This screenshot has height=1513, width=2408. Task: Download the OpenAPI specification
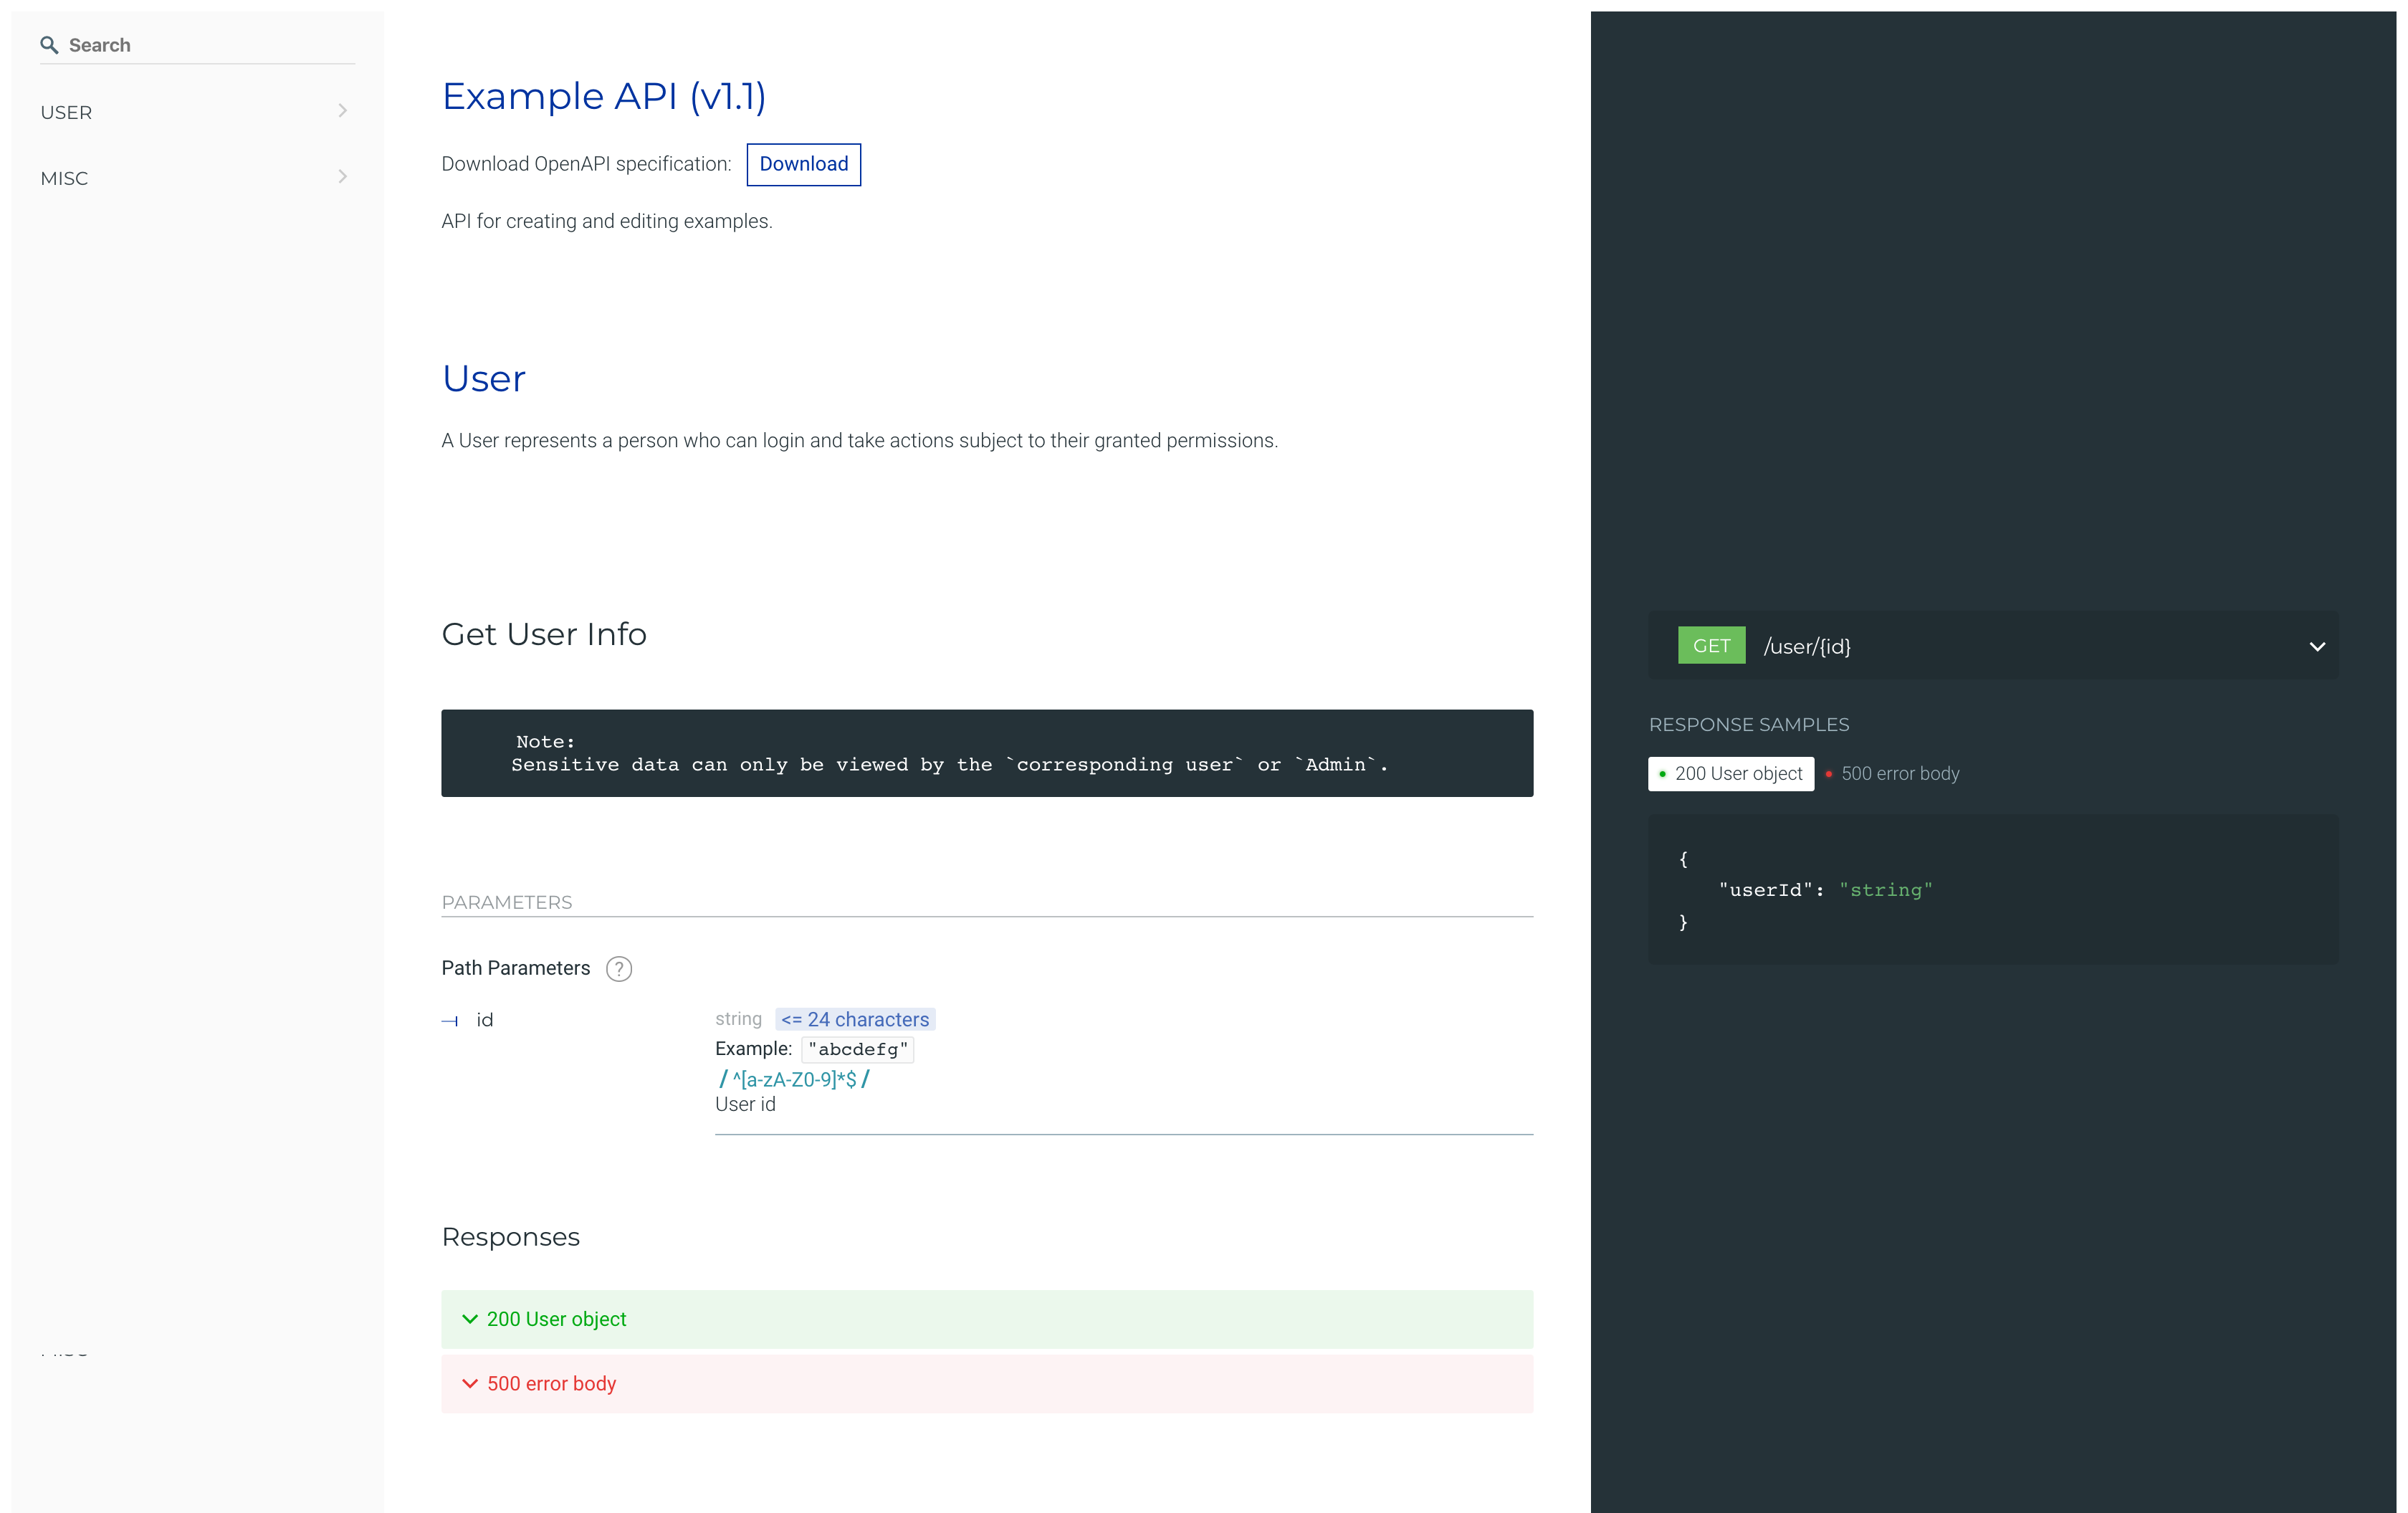803,165
